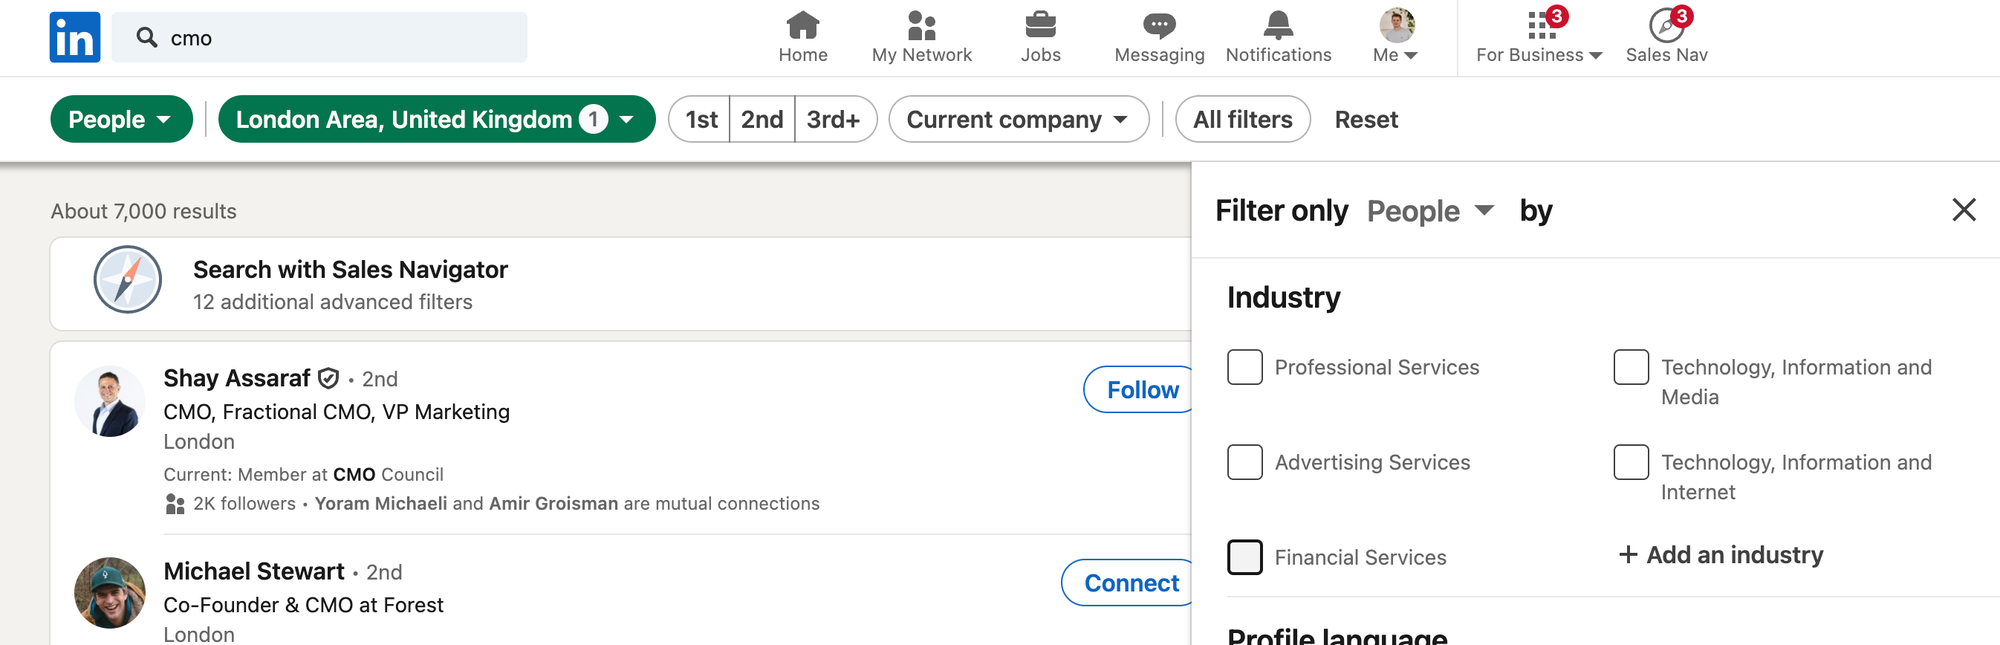Open the Home feed icon
This screenshot has width=2000, height=645.
tap(803, 25)
